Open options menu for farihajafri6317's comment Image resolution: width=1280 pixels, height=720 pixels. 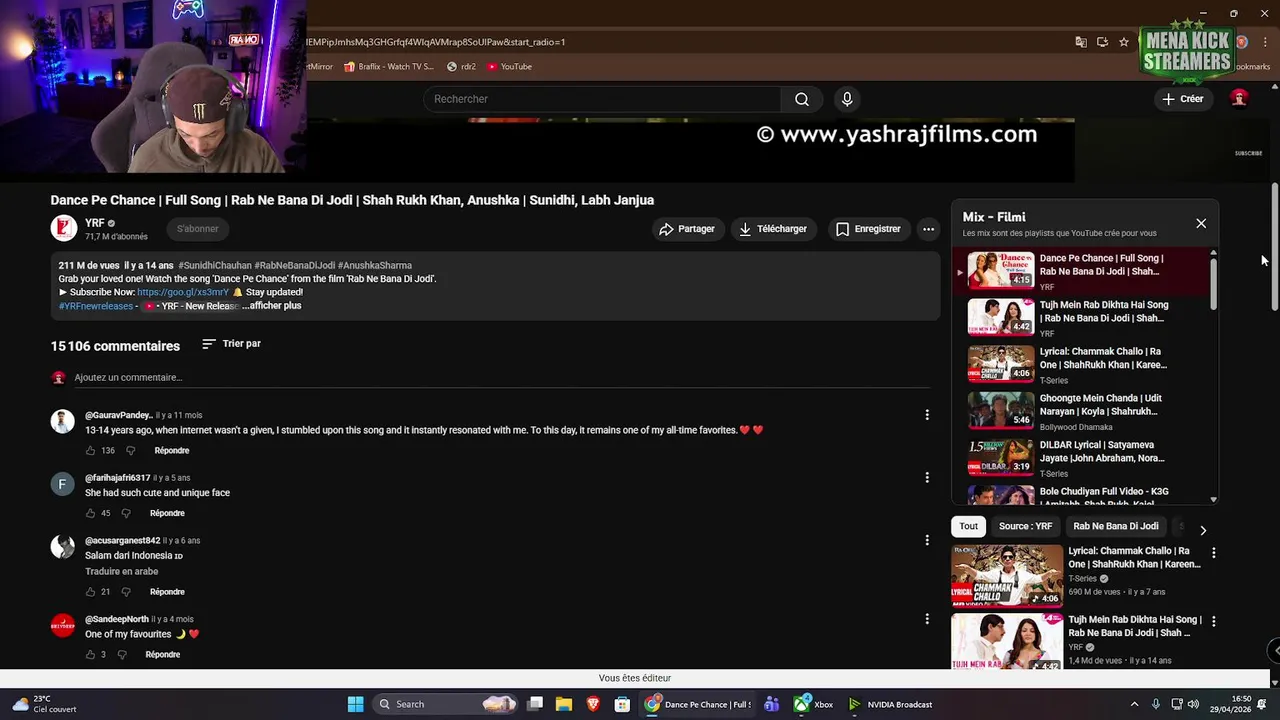927,478
